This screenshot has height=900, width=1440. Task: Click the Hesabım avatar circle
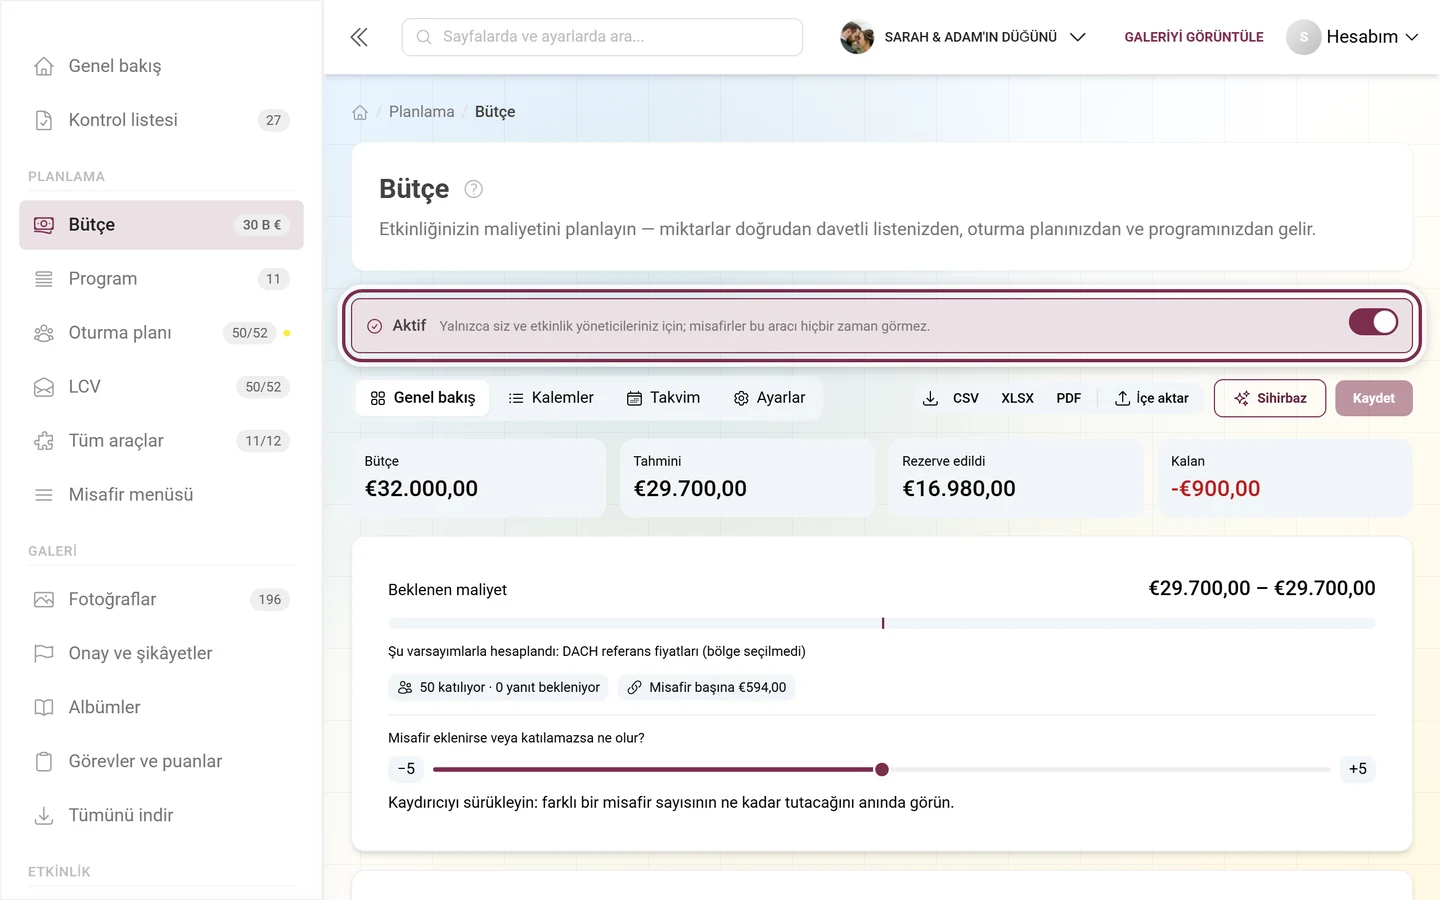tap(1303, 37)
